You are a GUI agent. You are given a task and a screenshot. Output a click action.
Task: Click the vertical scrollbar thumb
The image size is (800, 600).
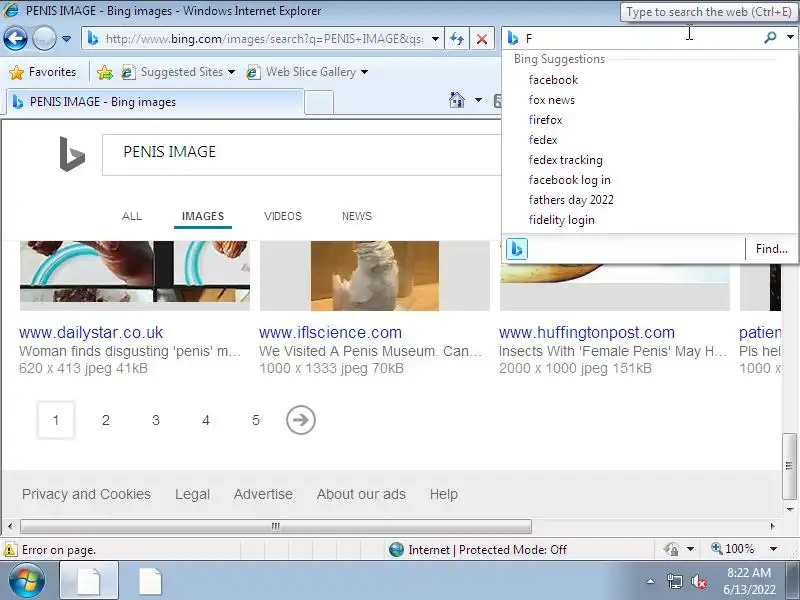pyautogui.click(x=789, y=466)
